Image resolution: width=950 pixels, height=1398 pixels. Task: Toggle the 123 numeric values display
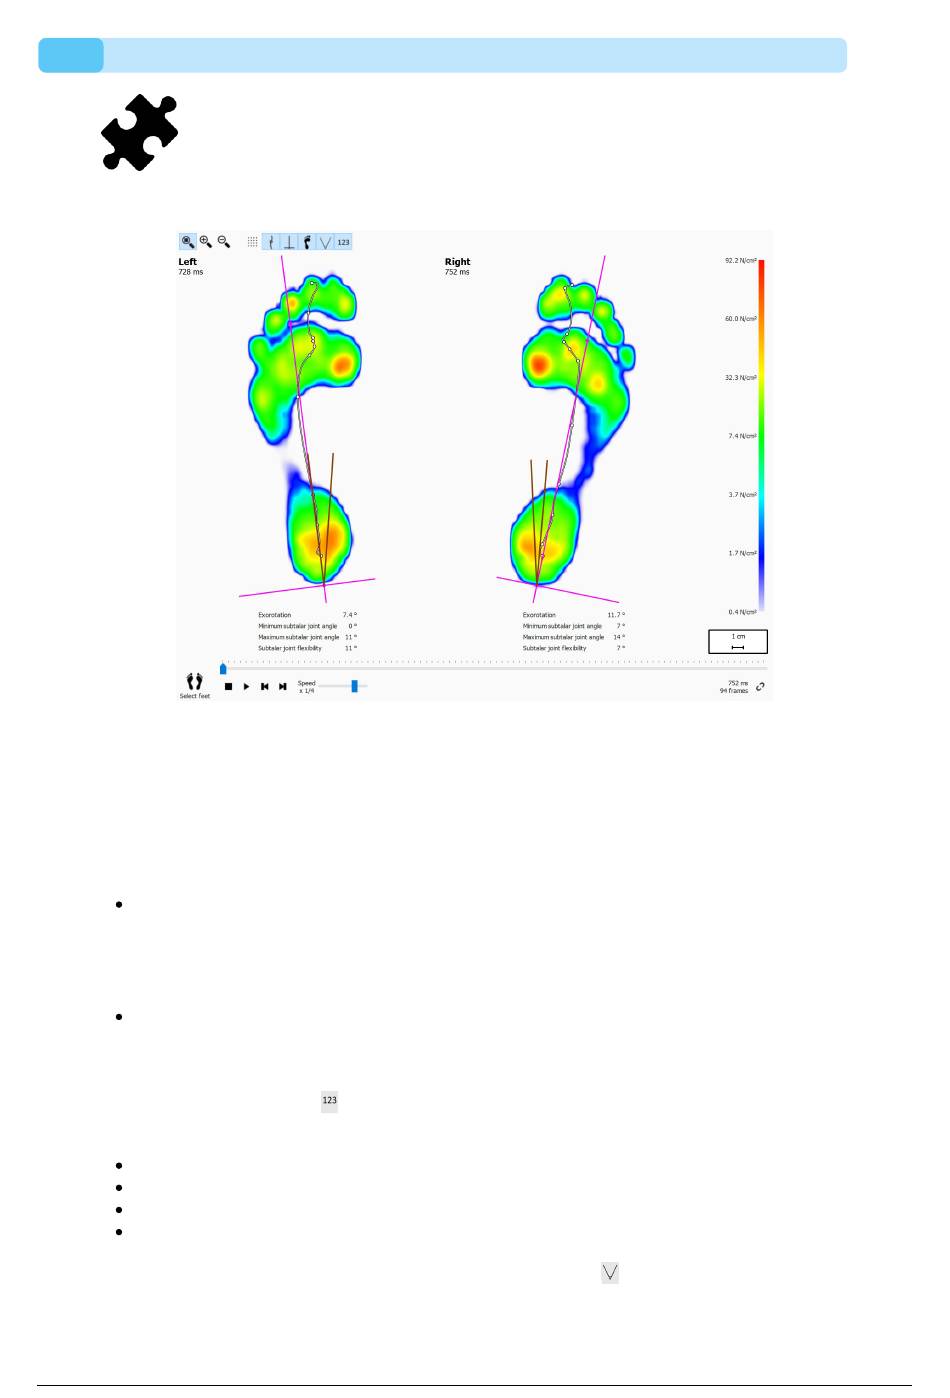pos(343,242)
